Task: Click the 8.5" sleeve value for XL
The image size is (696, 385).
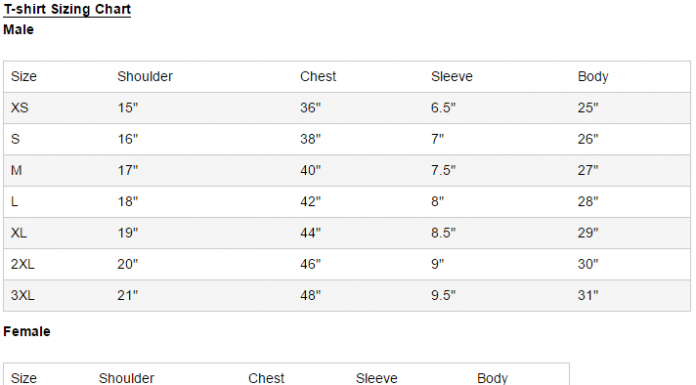Action: (x=443, y=233)
